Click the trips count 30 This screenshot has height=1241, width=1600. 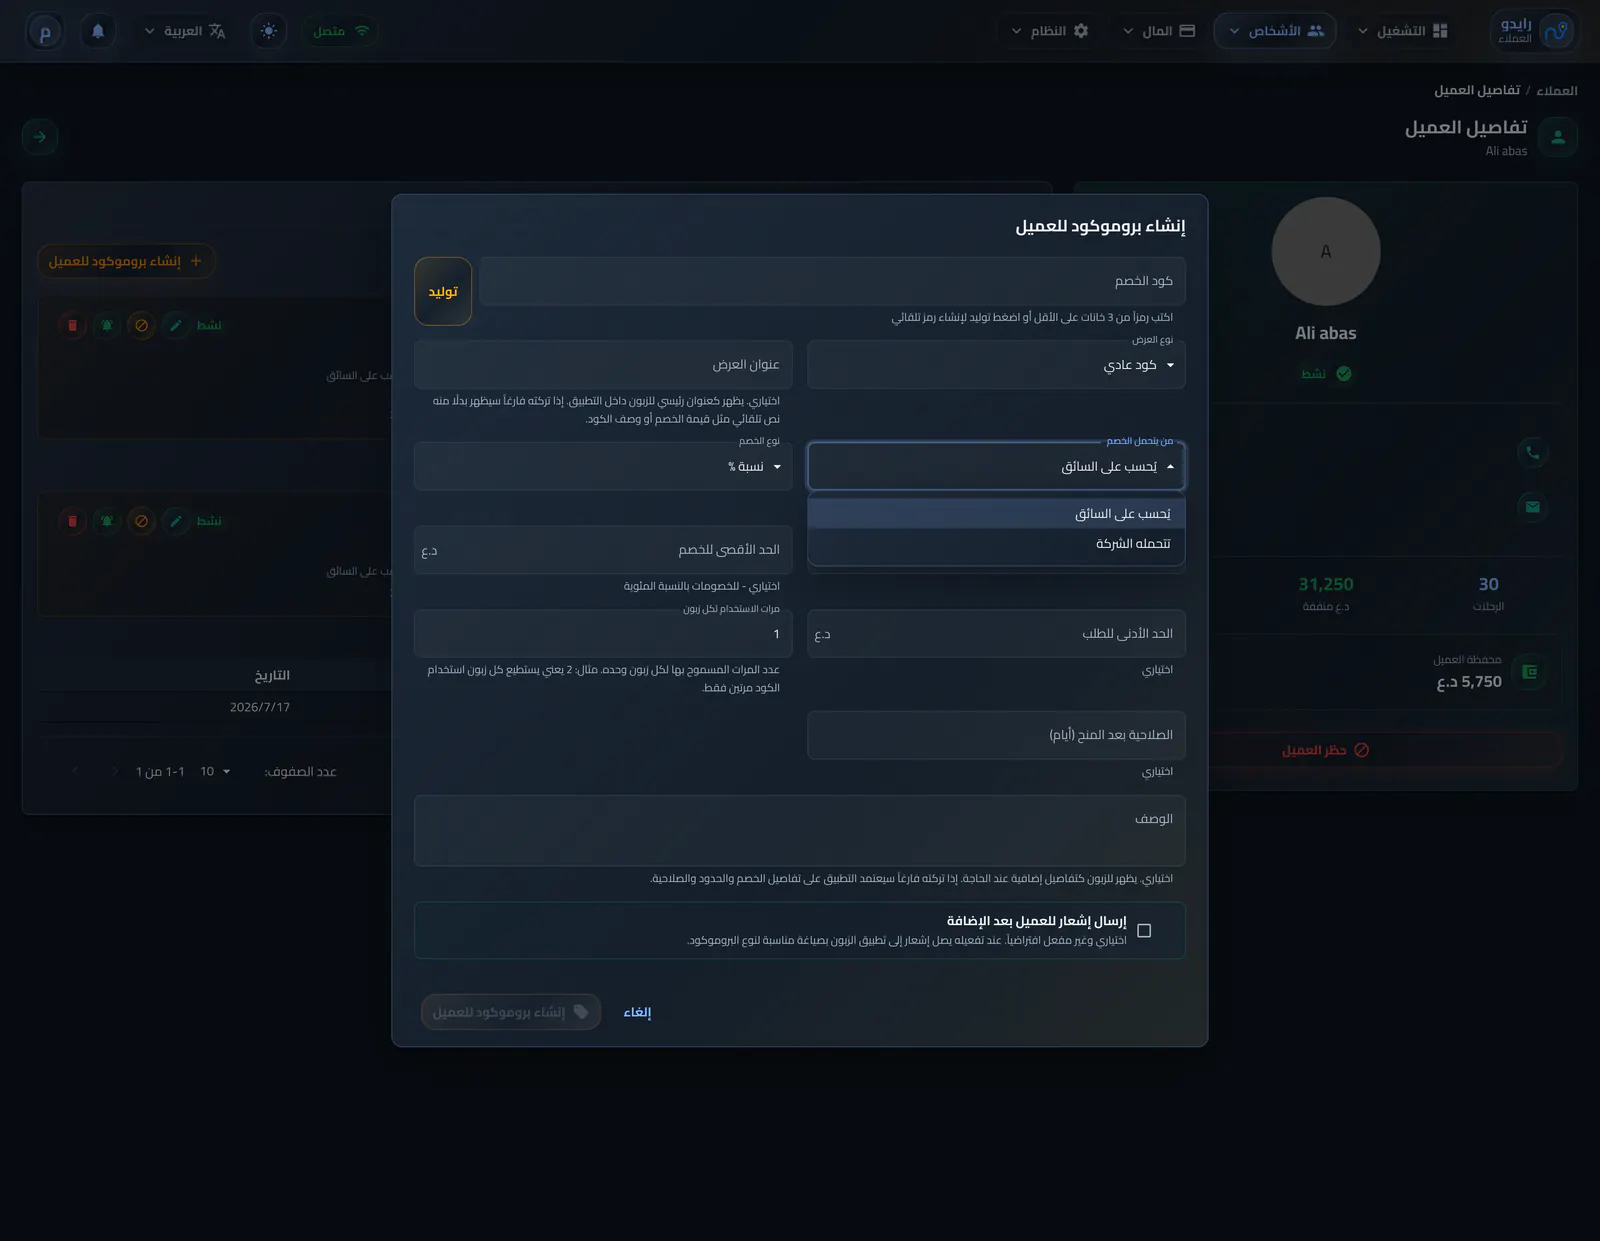pos(1488,584)
